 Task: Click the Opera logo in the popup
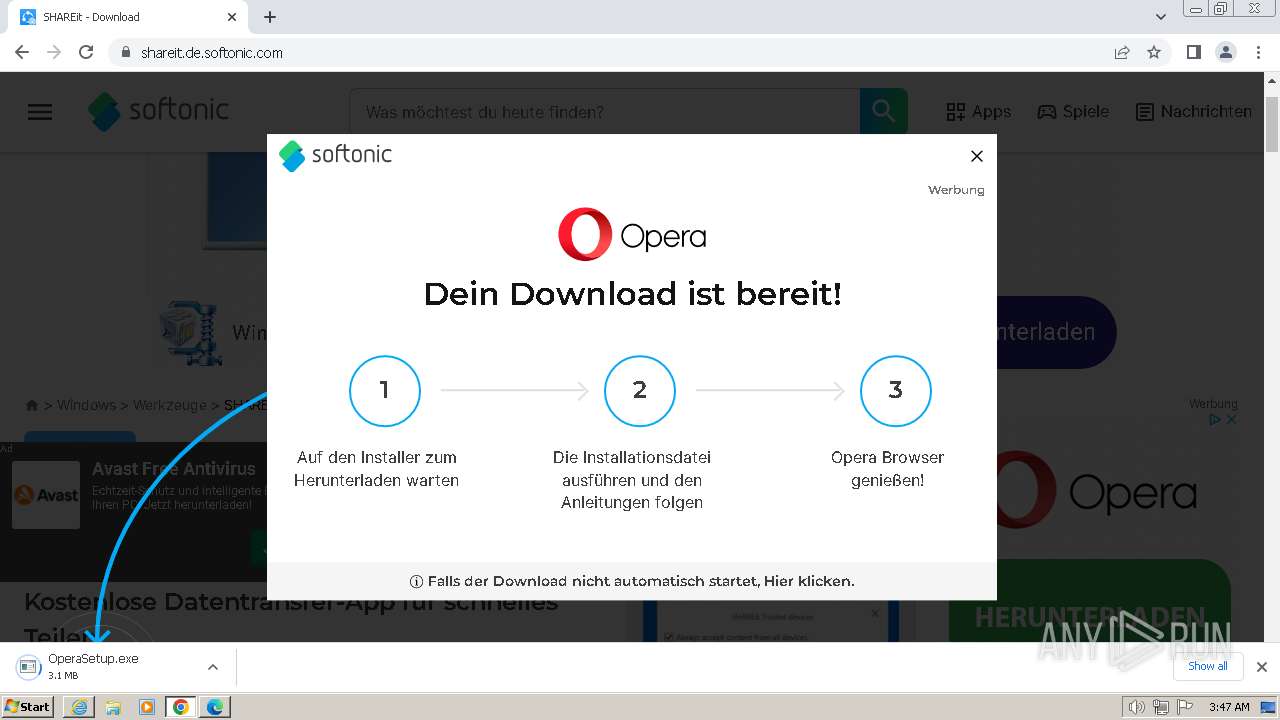[632, 235]
